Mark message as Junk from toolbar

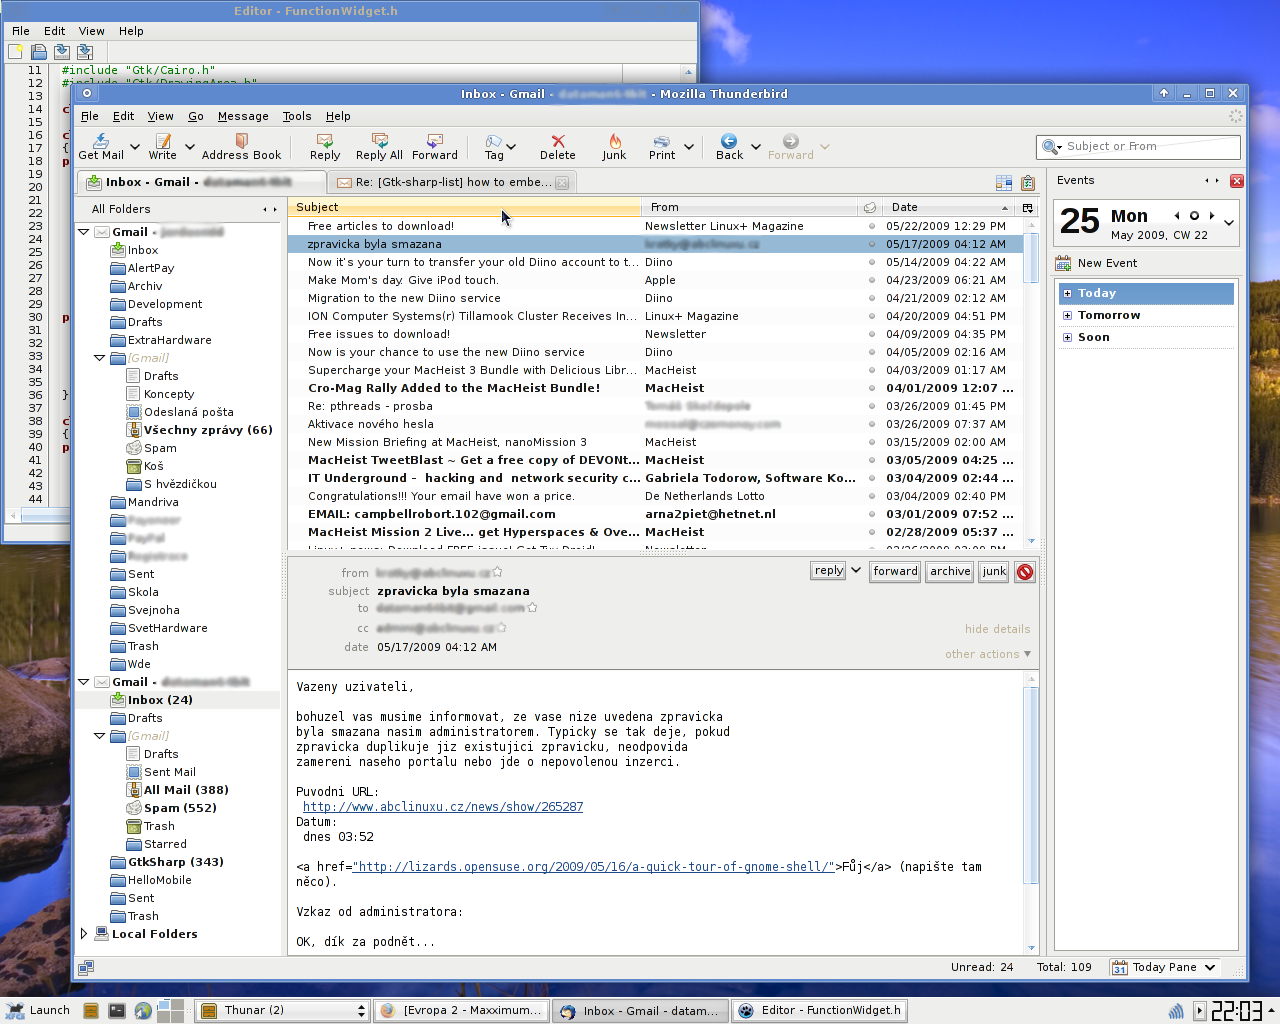click(614, 146)
